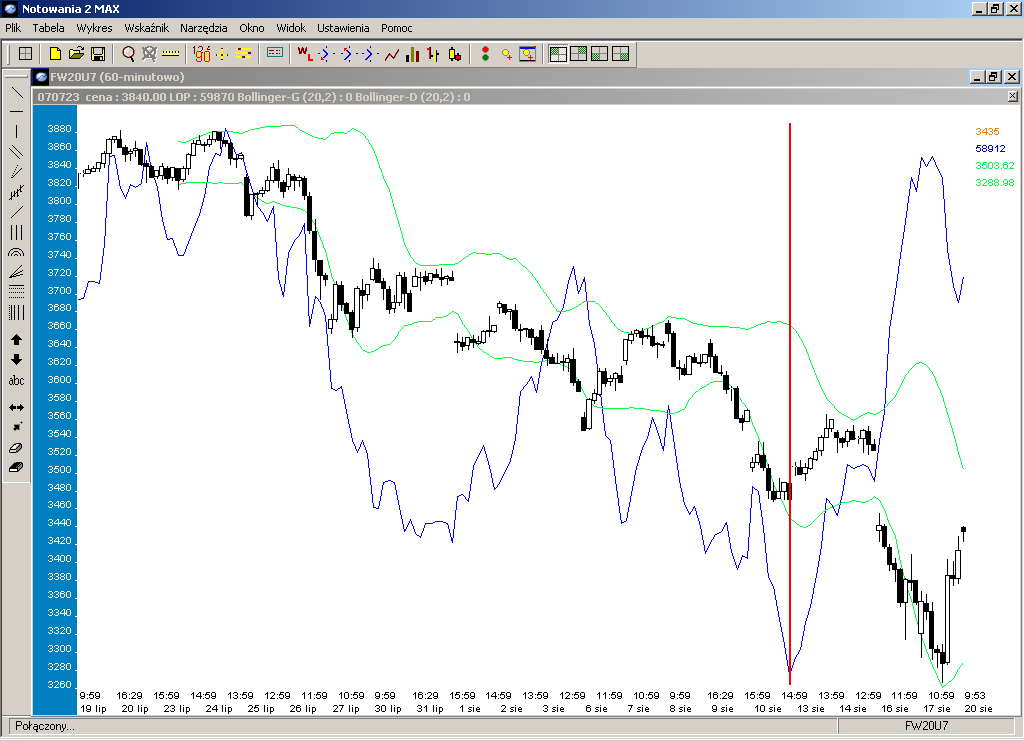Screen dimensions: 1024x742
Task: Select the yellow ruler measure icon
Action: (170, 54)
